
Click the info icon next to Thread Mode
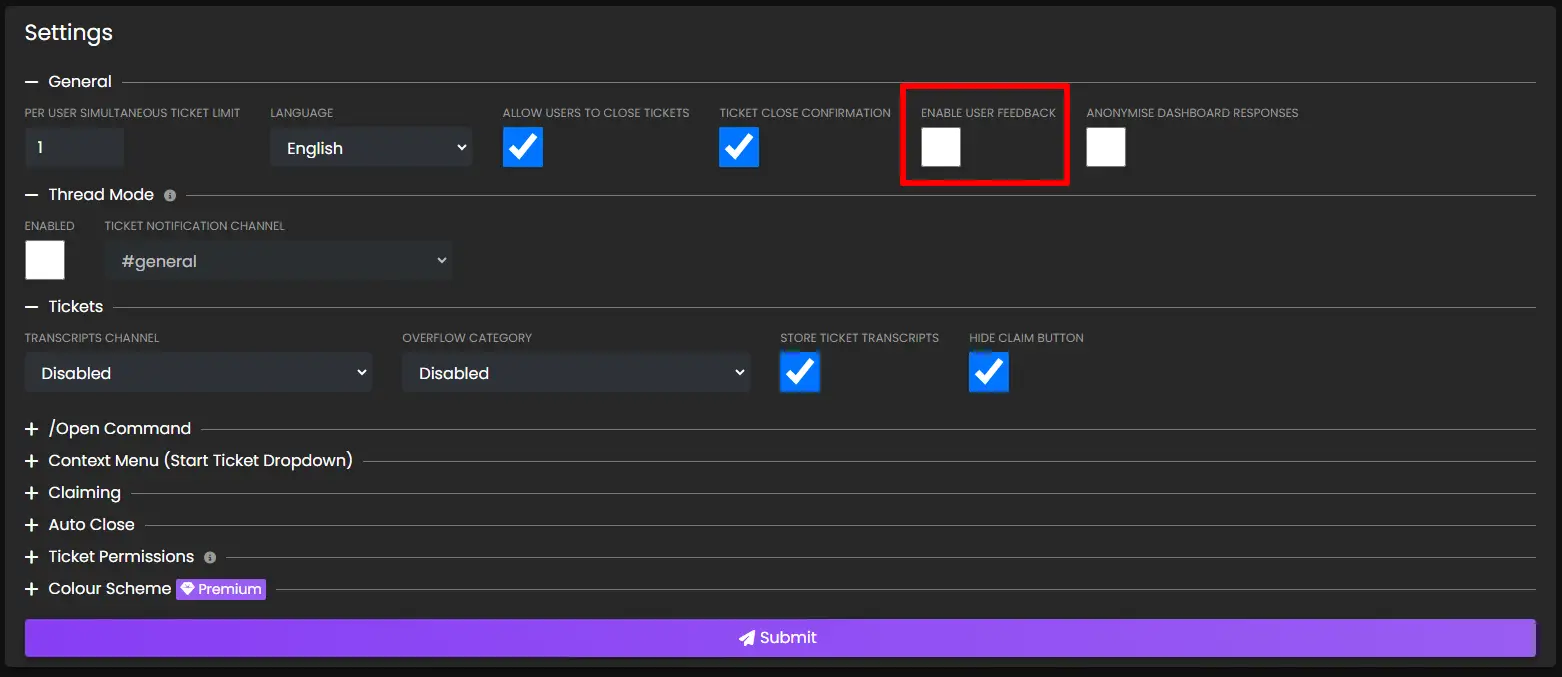[170, 195]
